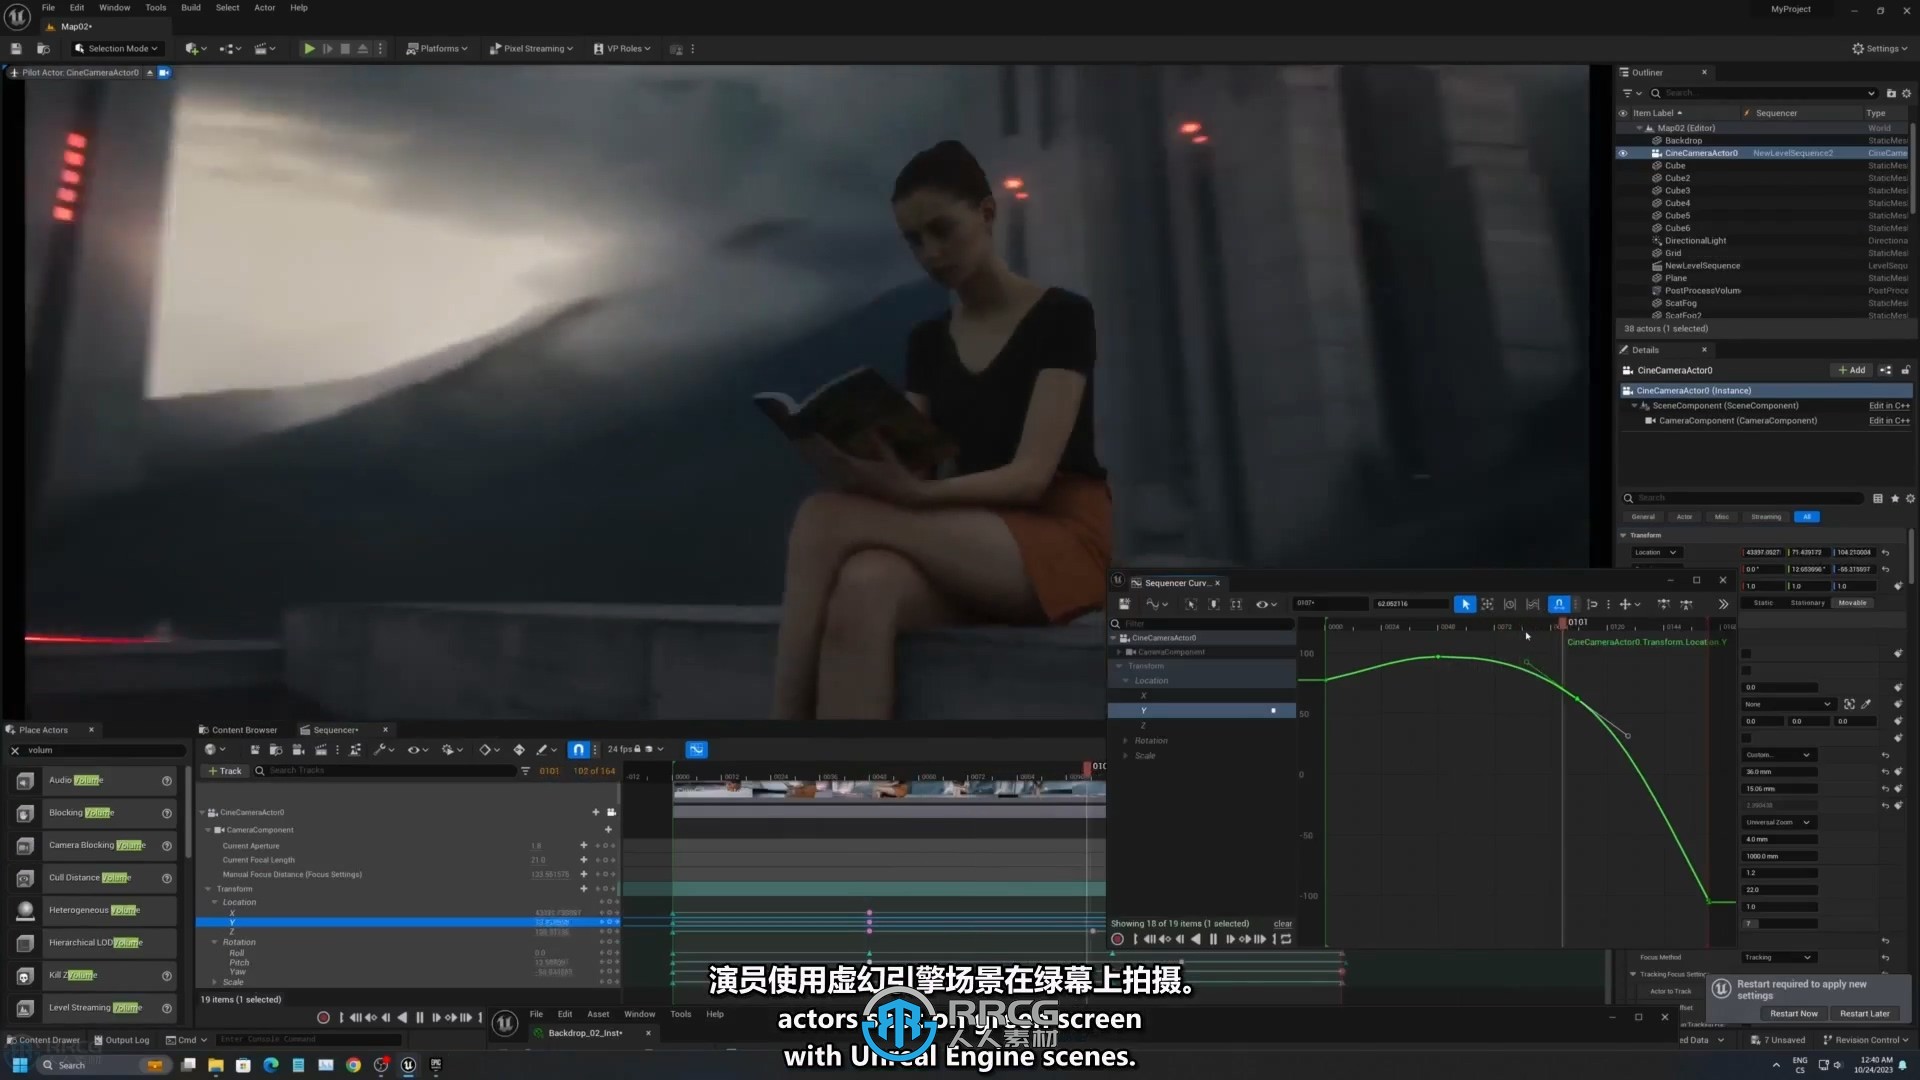The width and height of the screenshot is (1920, 1080).
Task: Set mobility to Static in Details
Action: [x=1763, y=603]
